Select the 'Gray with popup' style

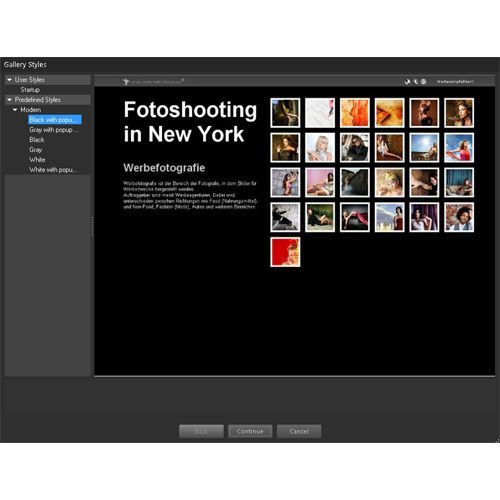coord(54,130)
